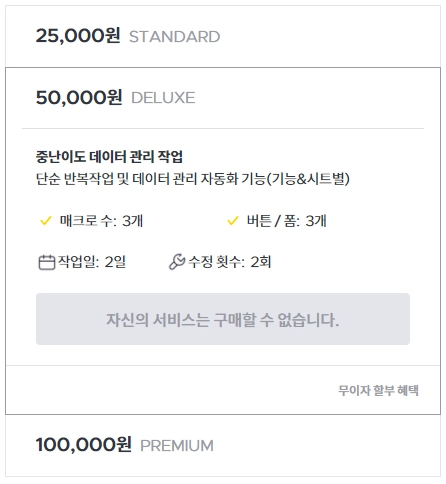Viewport: 446px width, 484px height.
Task: Collapse the 50,000원 DELUXE package header
Action: pos(223,98)
